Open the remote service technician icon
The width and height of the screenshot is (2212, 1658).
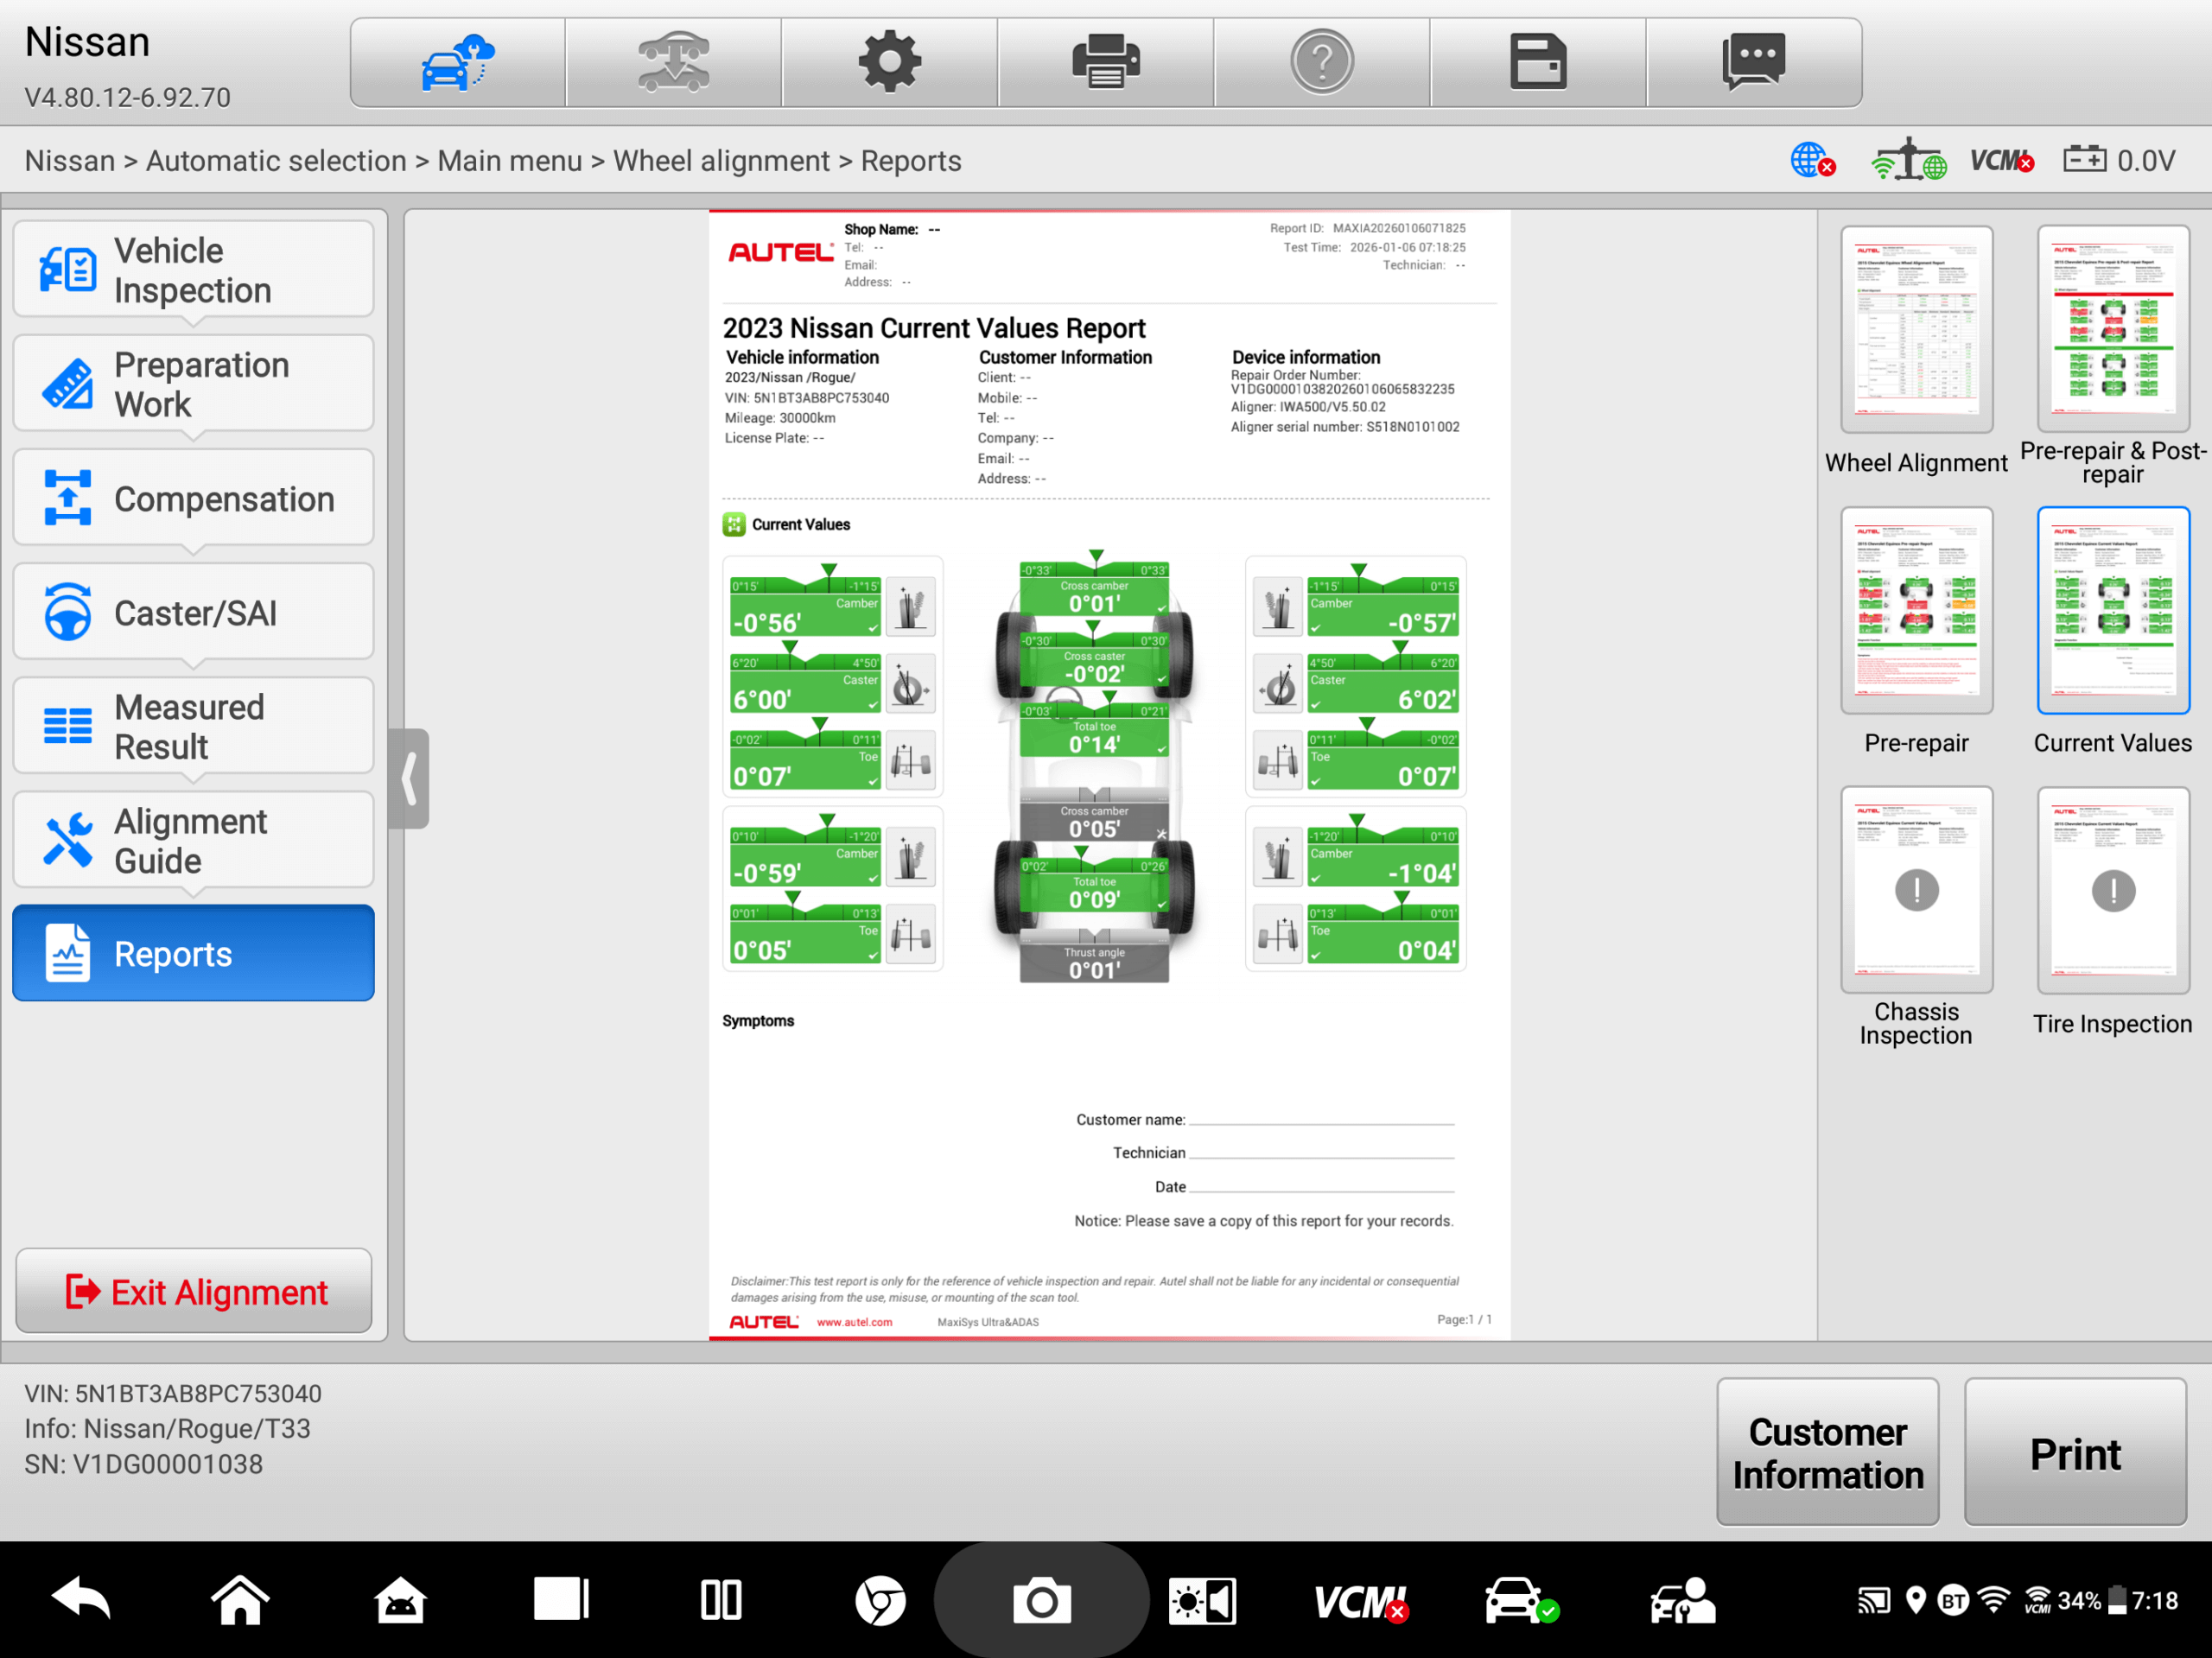[x=1682, y=1601]
